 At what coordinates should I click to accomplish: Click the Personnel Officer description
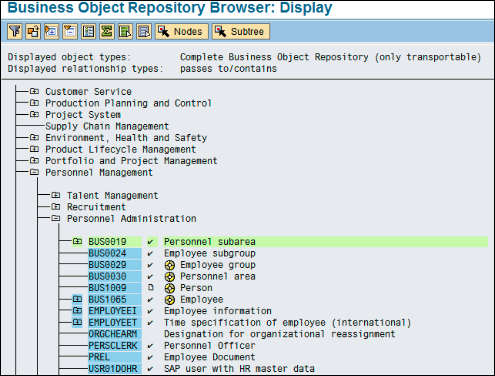click(210, 346)
